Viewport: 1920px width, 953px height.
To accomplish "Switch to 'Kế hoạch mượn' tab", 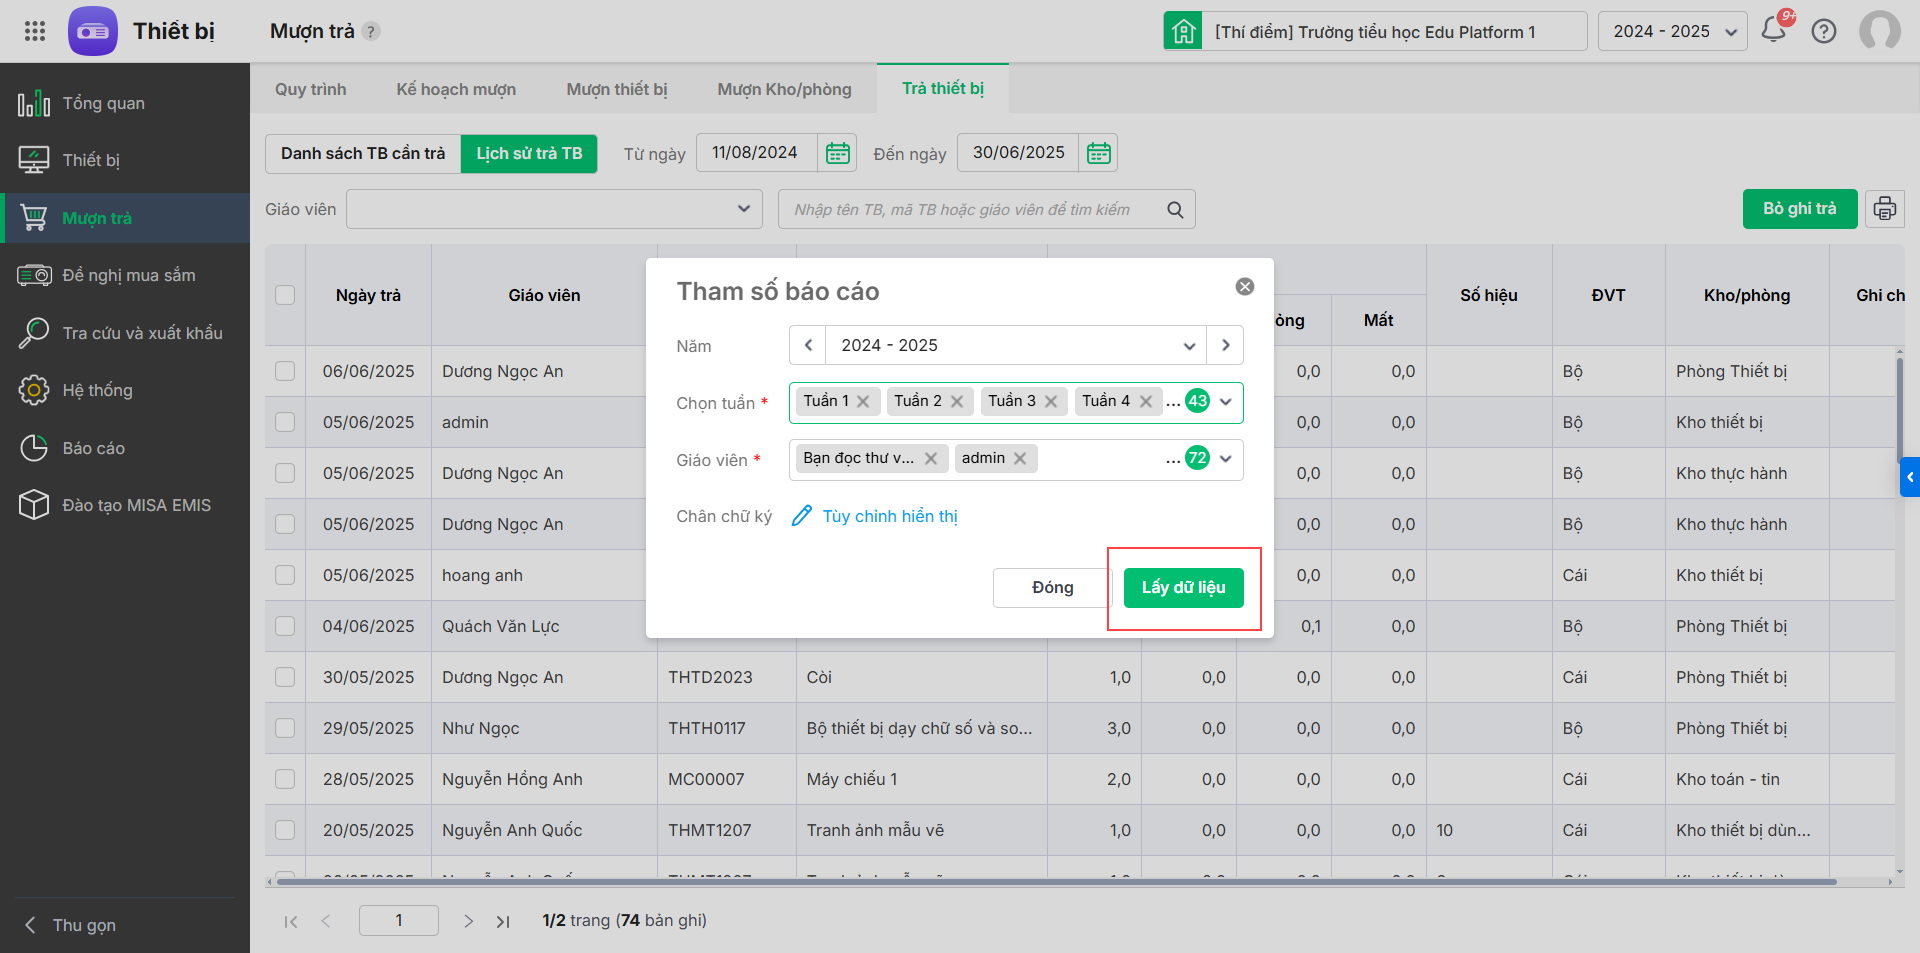I will (x=456, y=89).
